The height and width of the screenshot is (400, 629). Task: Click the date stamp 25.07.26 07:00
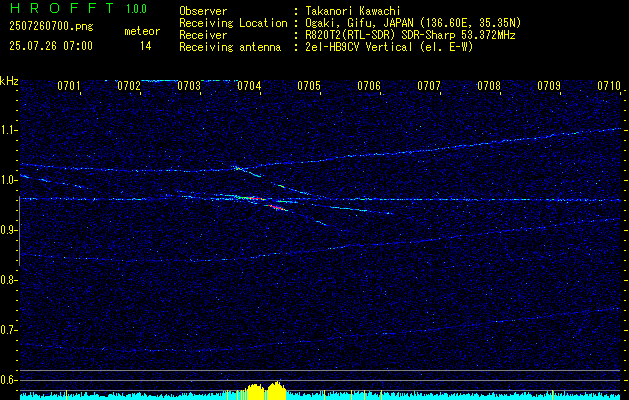point(51,46)
